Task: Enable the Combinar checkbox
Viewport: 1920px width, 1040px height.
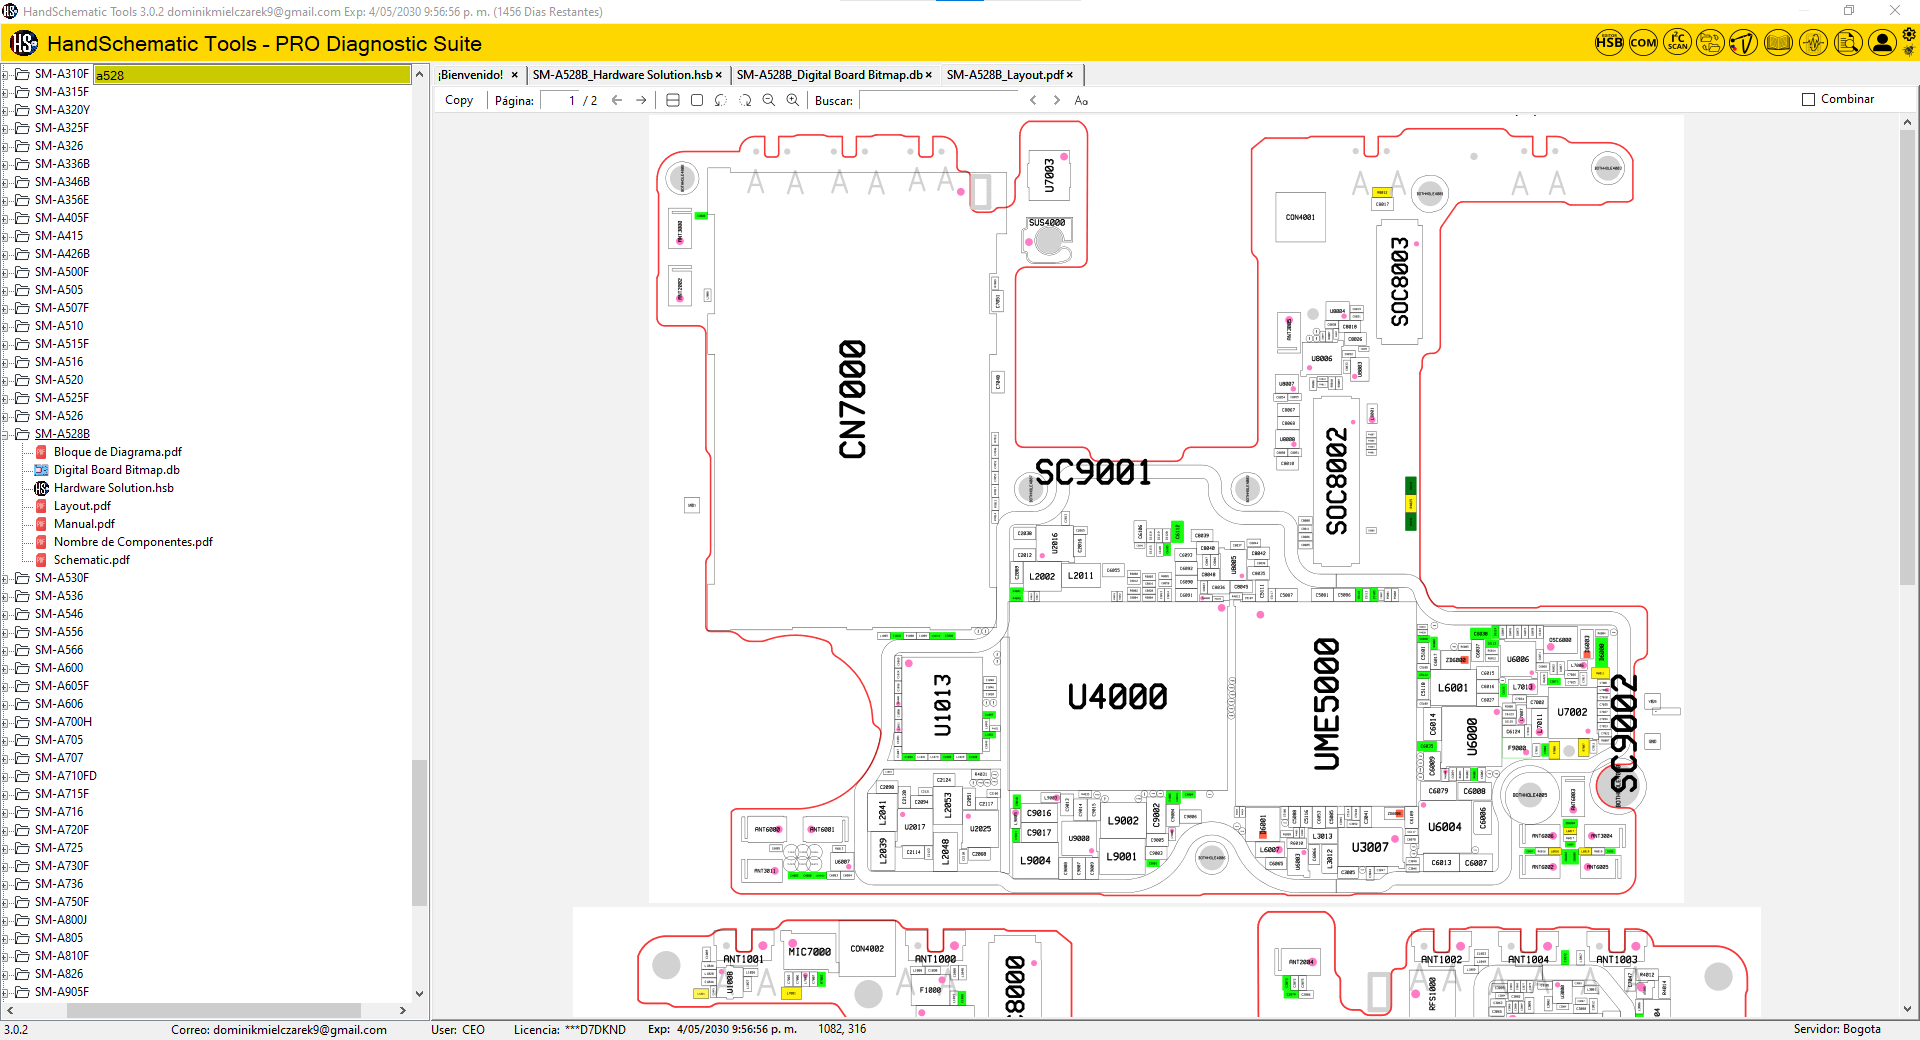Action: click(1808, 99)
